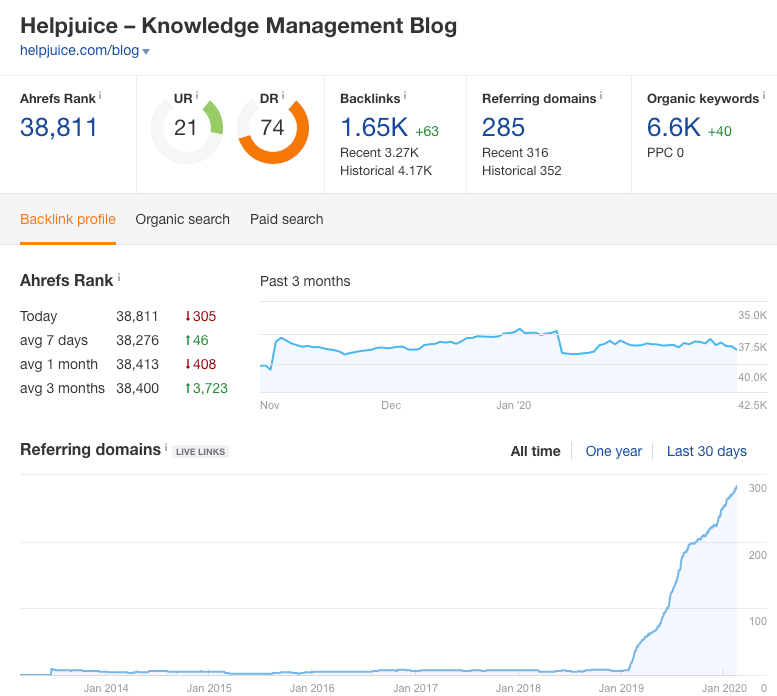Select the One year chart range
777x696 pixels.
point(613,451)
